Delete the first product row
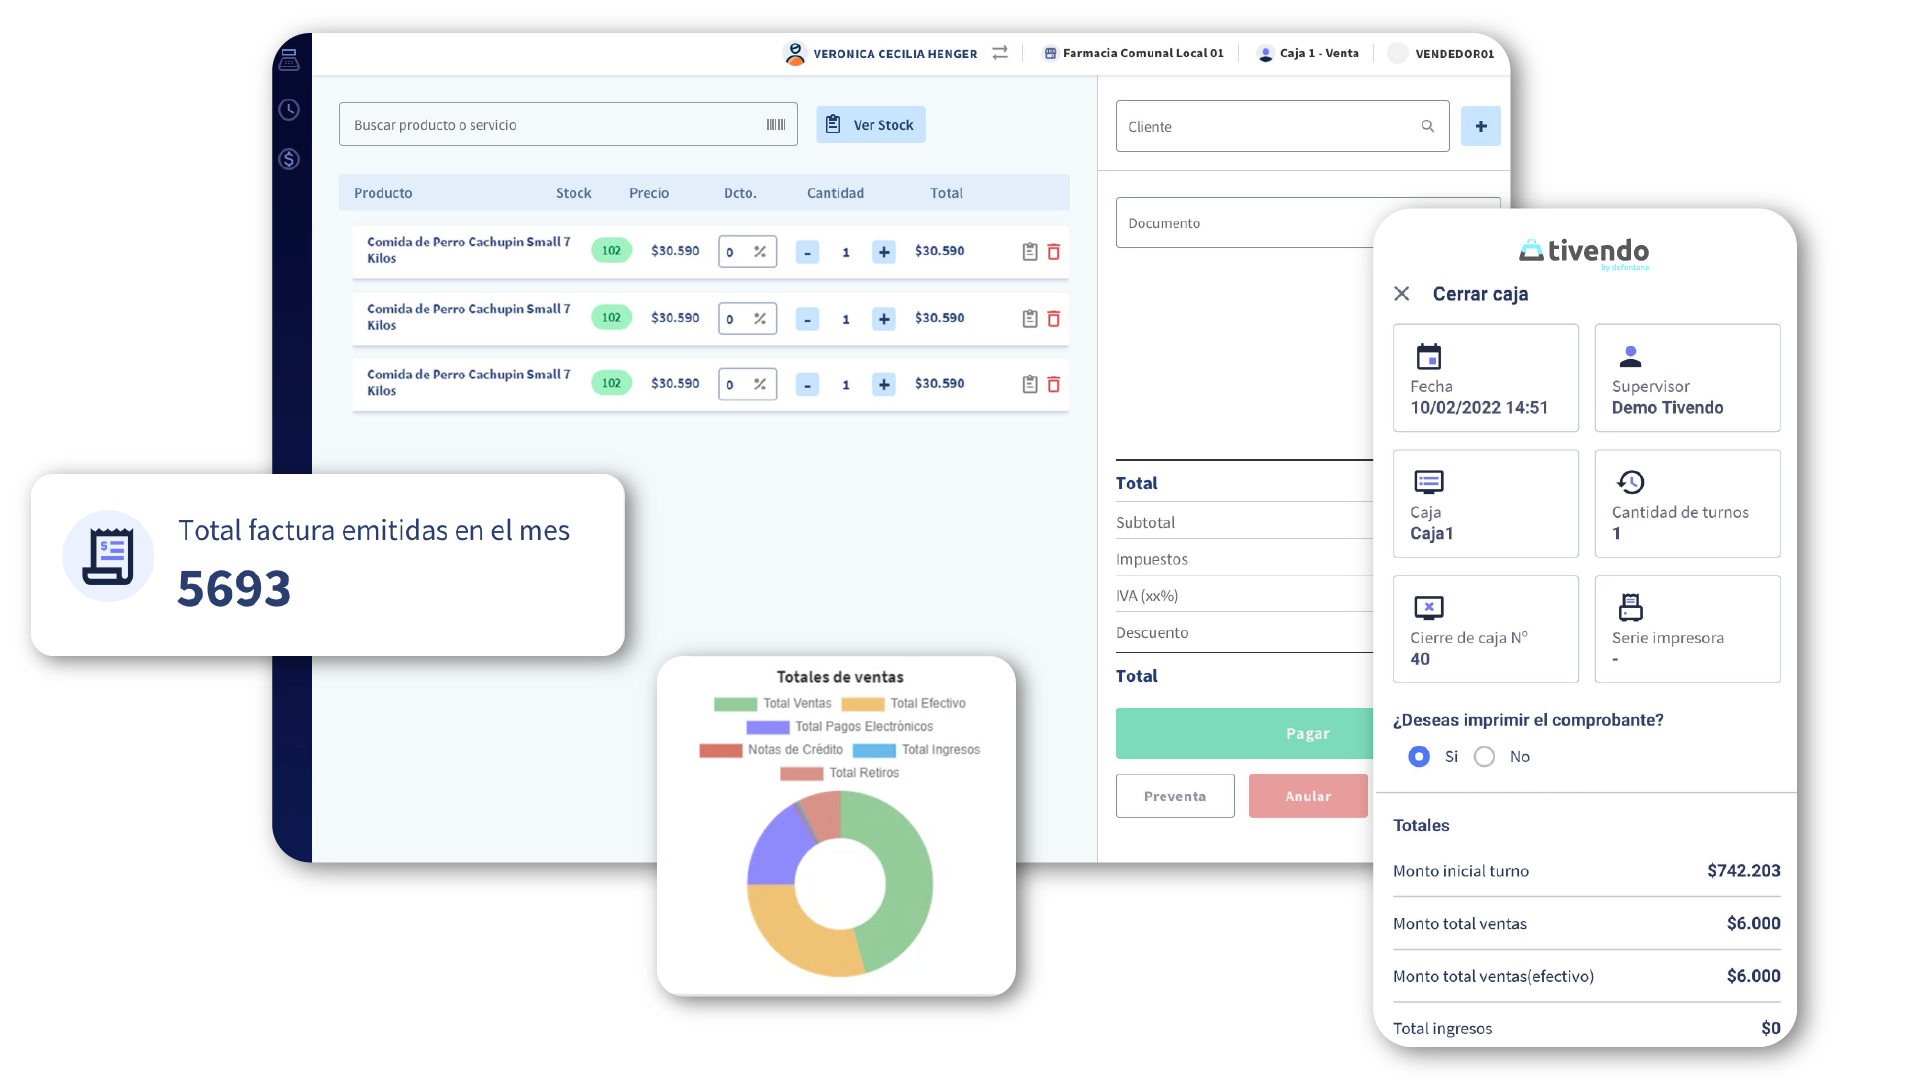Image resolution: width=1920 pixels, height=1080 pixels. 1054,252
